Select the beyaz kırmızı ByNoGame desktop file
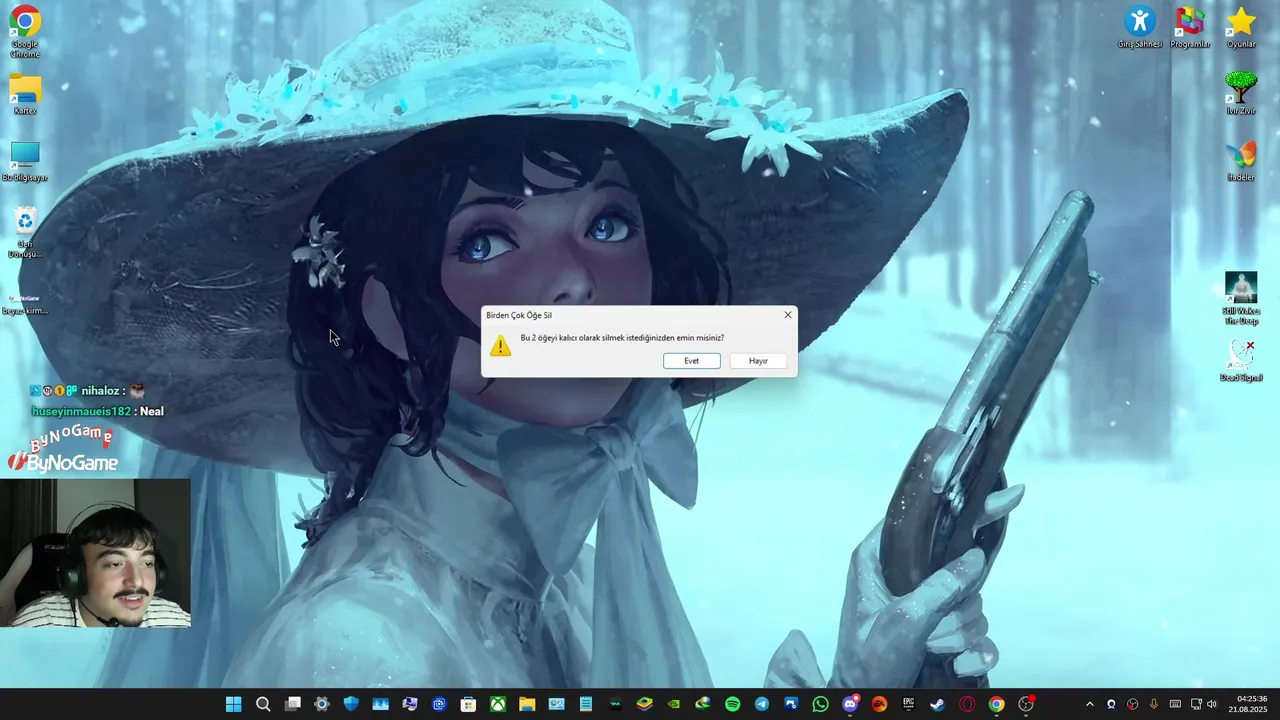Image resolution: width=1280 pixels, height=720 pixels. (25, 303)
